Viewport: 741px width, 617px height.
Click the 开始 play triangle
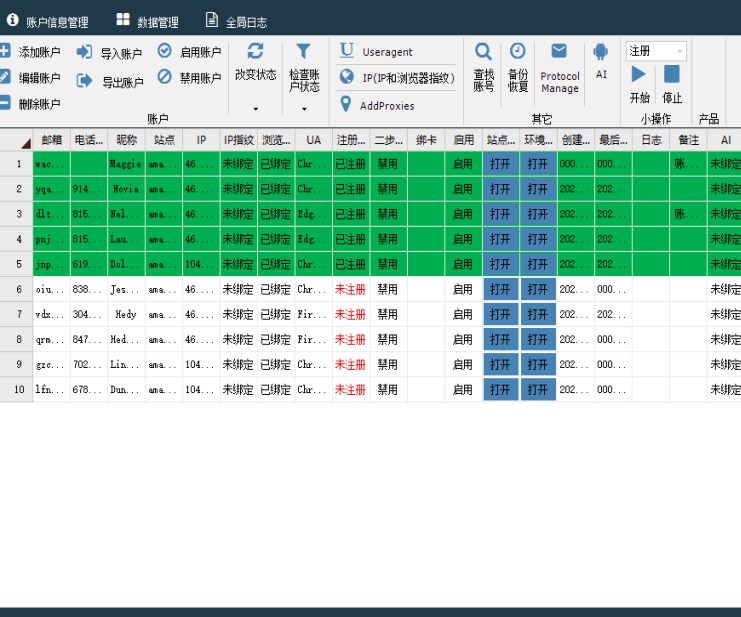click(x=638, y=74)
